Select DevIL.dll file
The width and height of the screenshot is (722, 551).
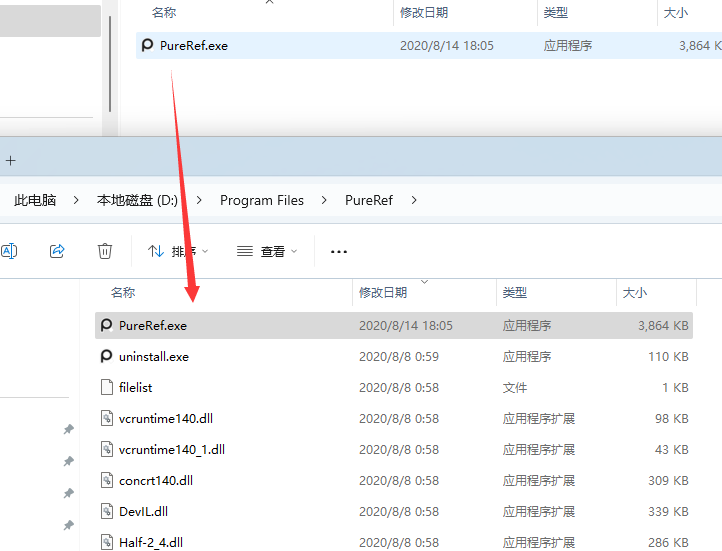click(x=394, y=511)
